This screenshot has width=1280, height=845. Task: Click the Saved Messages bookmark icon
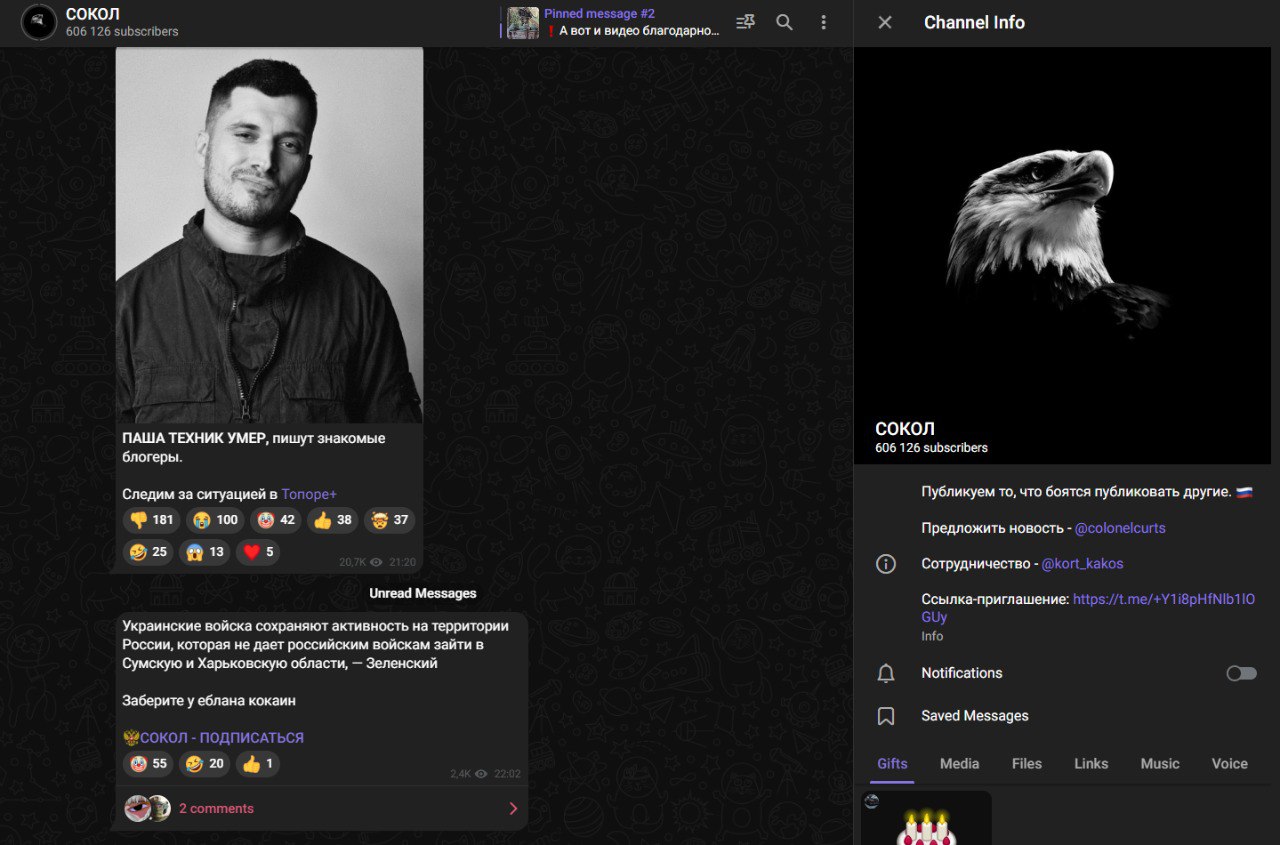886,716
